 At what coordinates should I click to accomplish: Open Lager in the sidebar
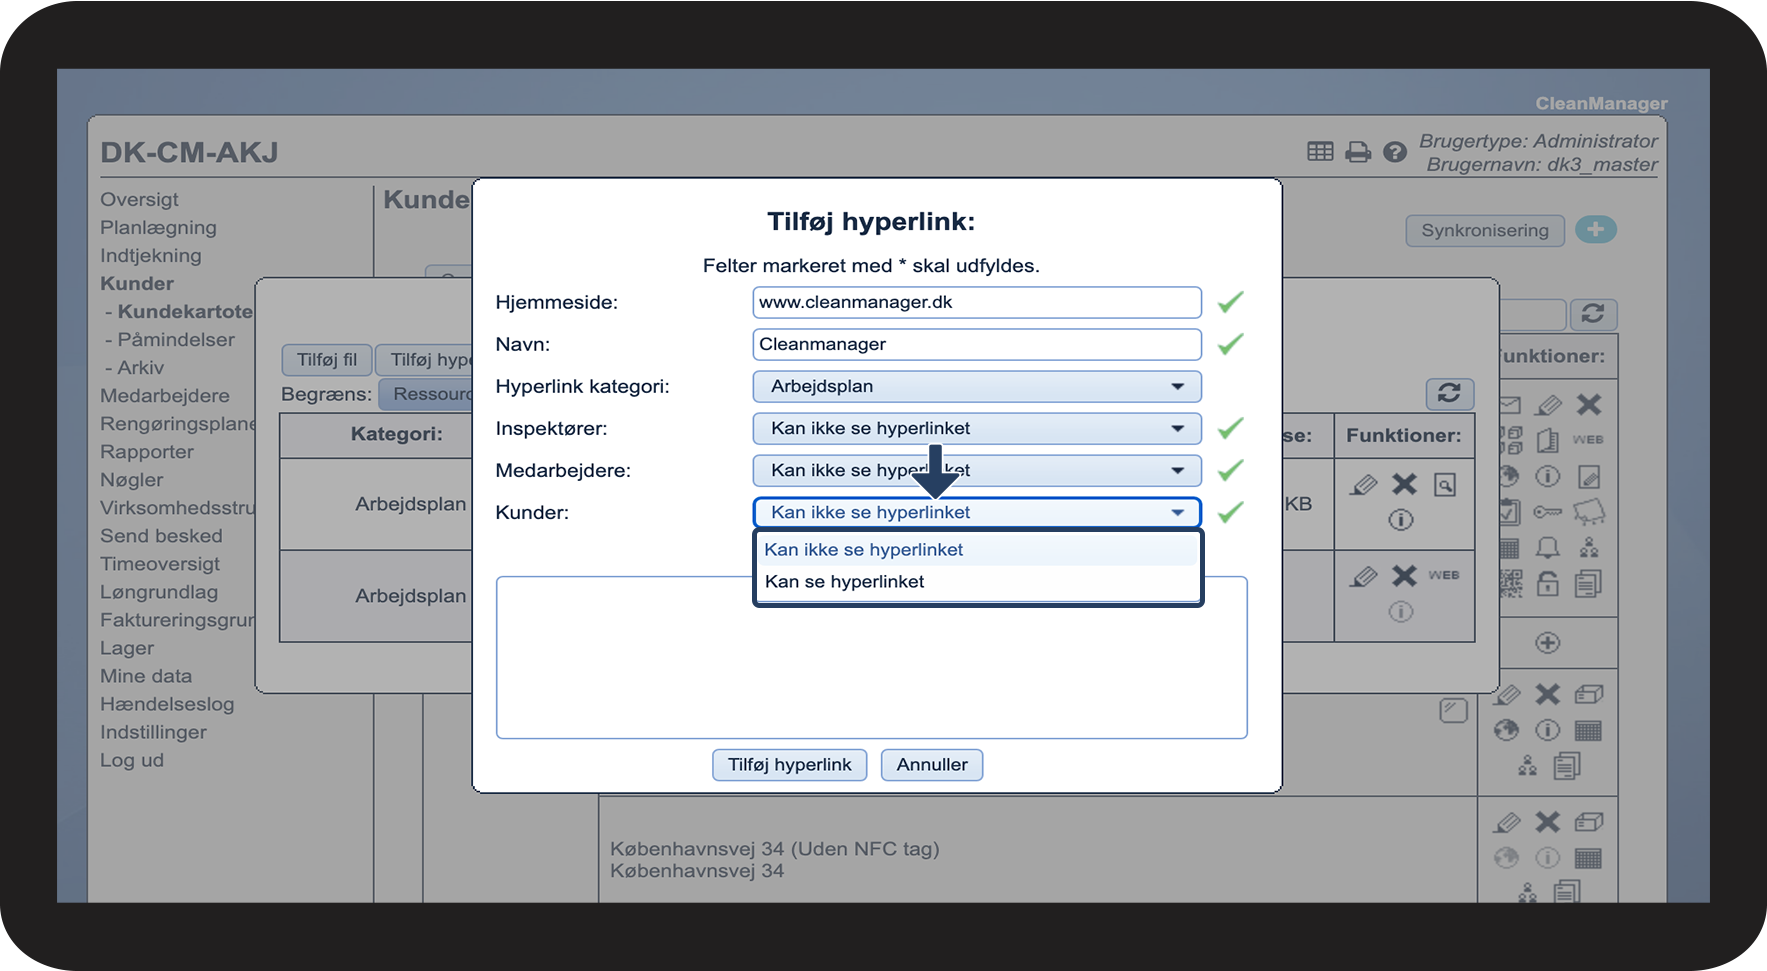(127, 647)
